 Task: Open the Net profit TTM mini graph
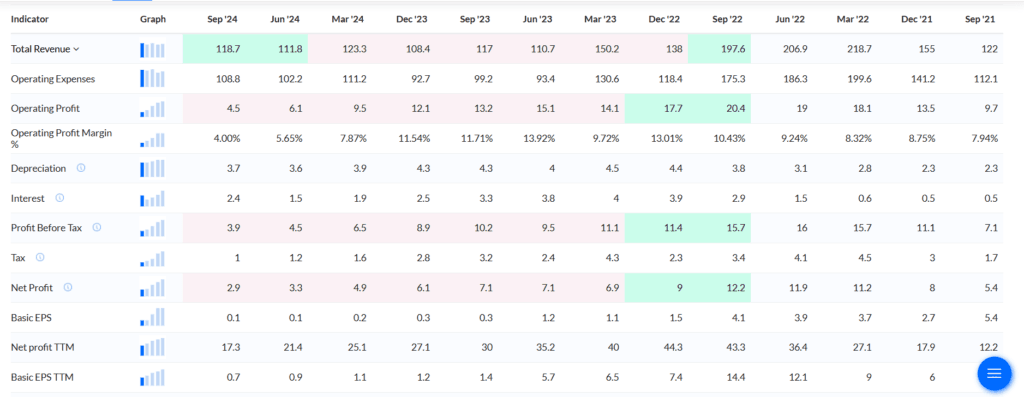(152, 347)
